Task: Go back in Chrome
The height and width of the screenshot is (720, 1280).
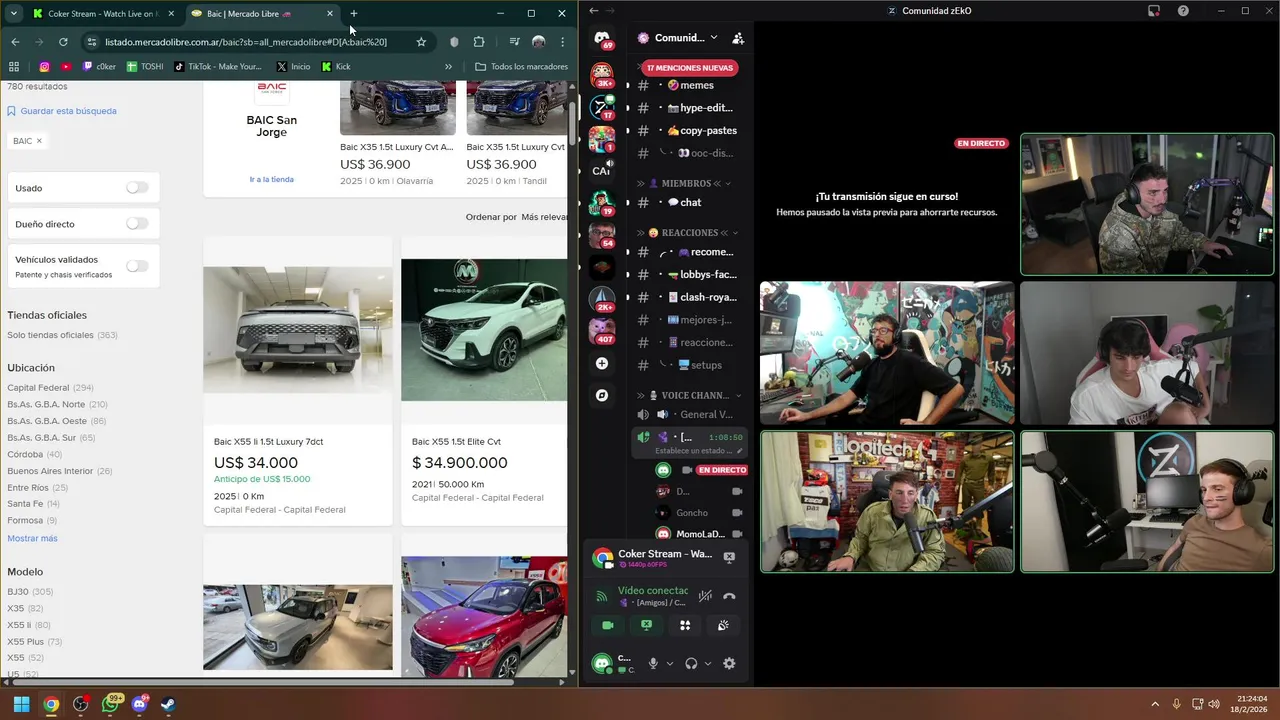Action: tap(15, 42)
